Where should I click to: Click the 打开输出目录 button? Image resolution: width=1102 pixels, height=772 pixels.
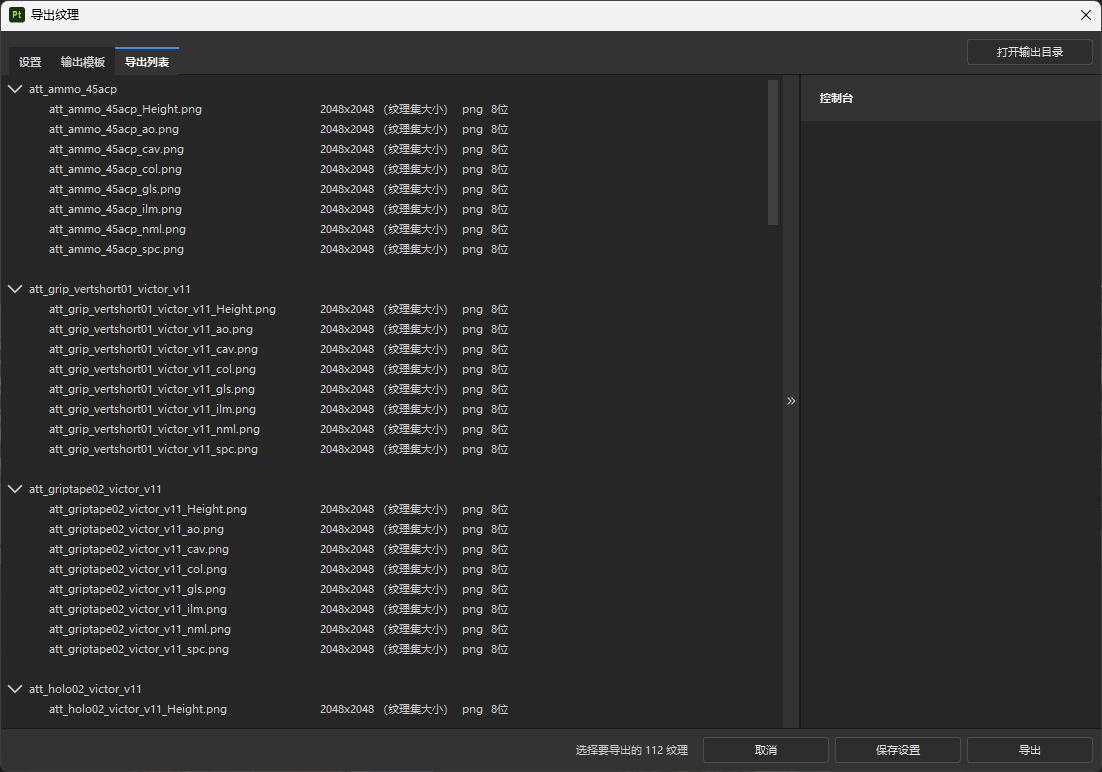click(1029, 52)
